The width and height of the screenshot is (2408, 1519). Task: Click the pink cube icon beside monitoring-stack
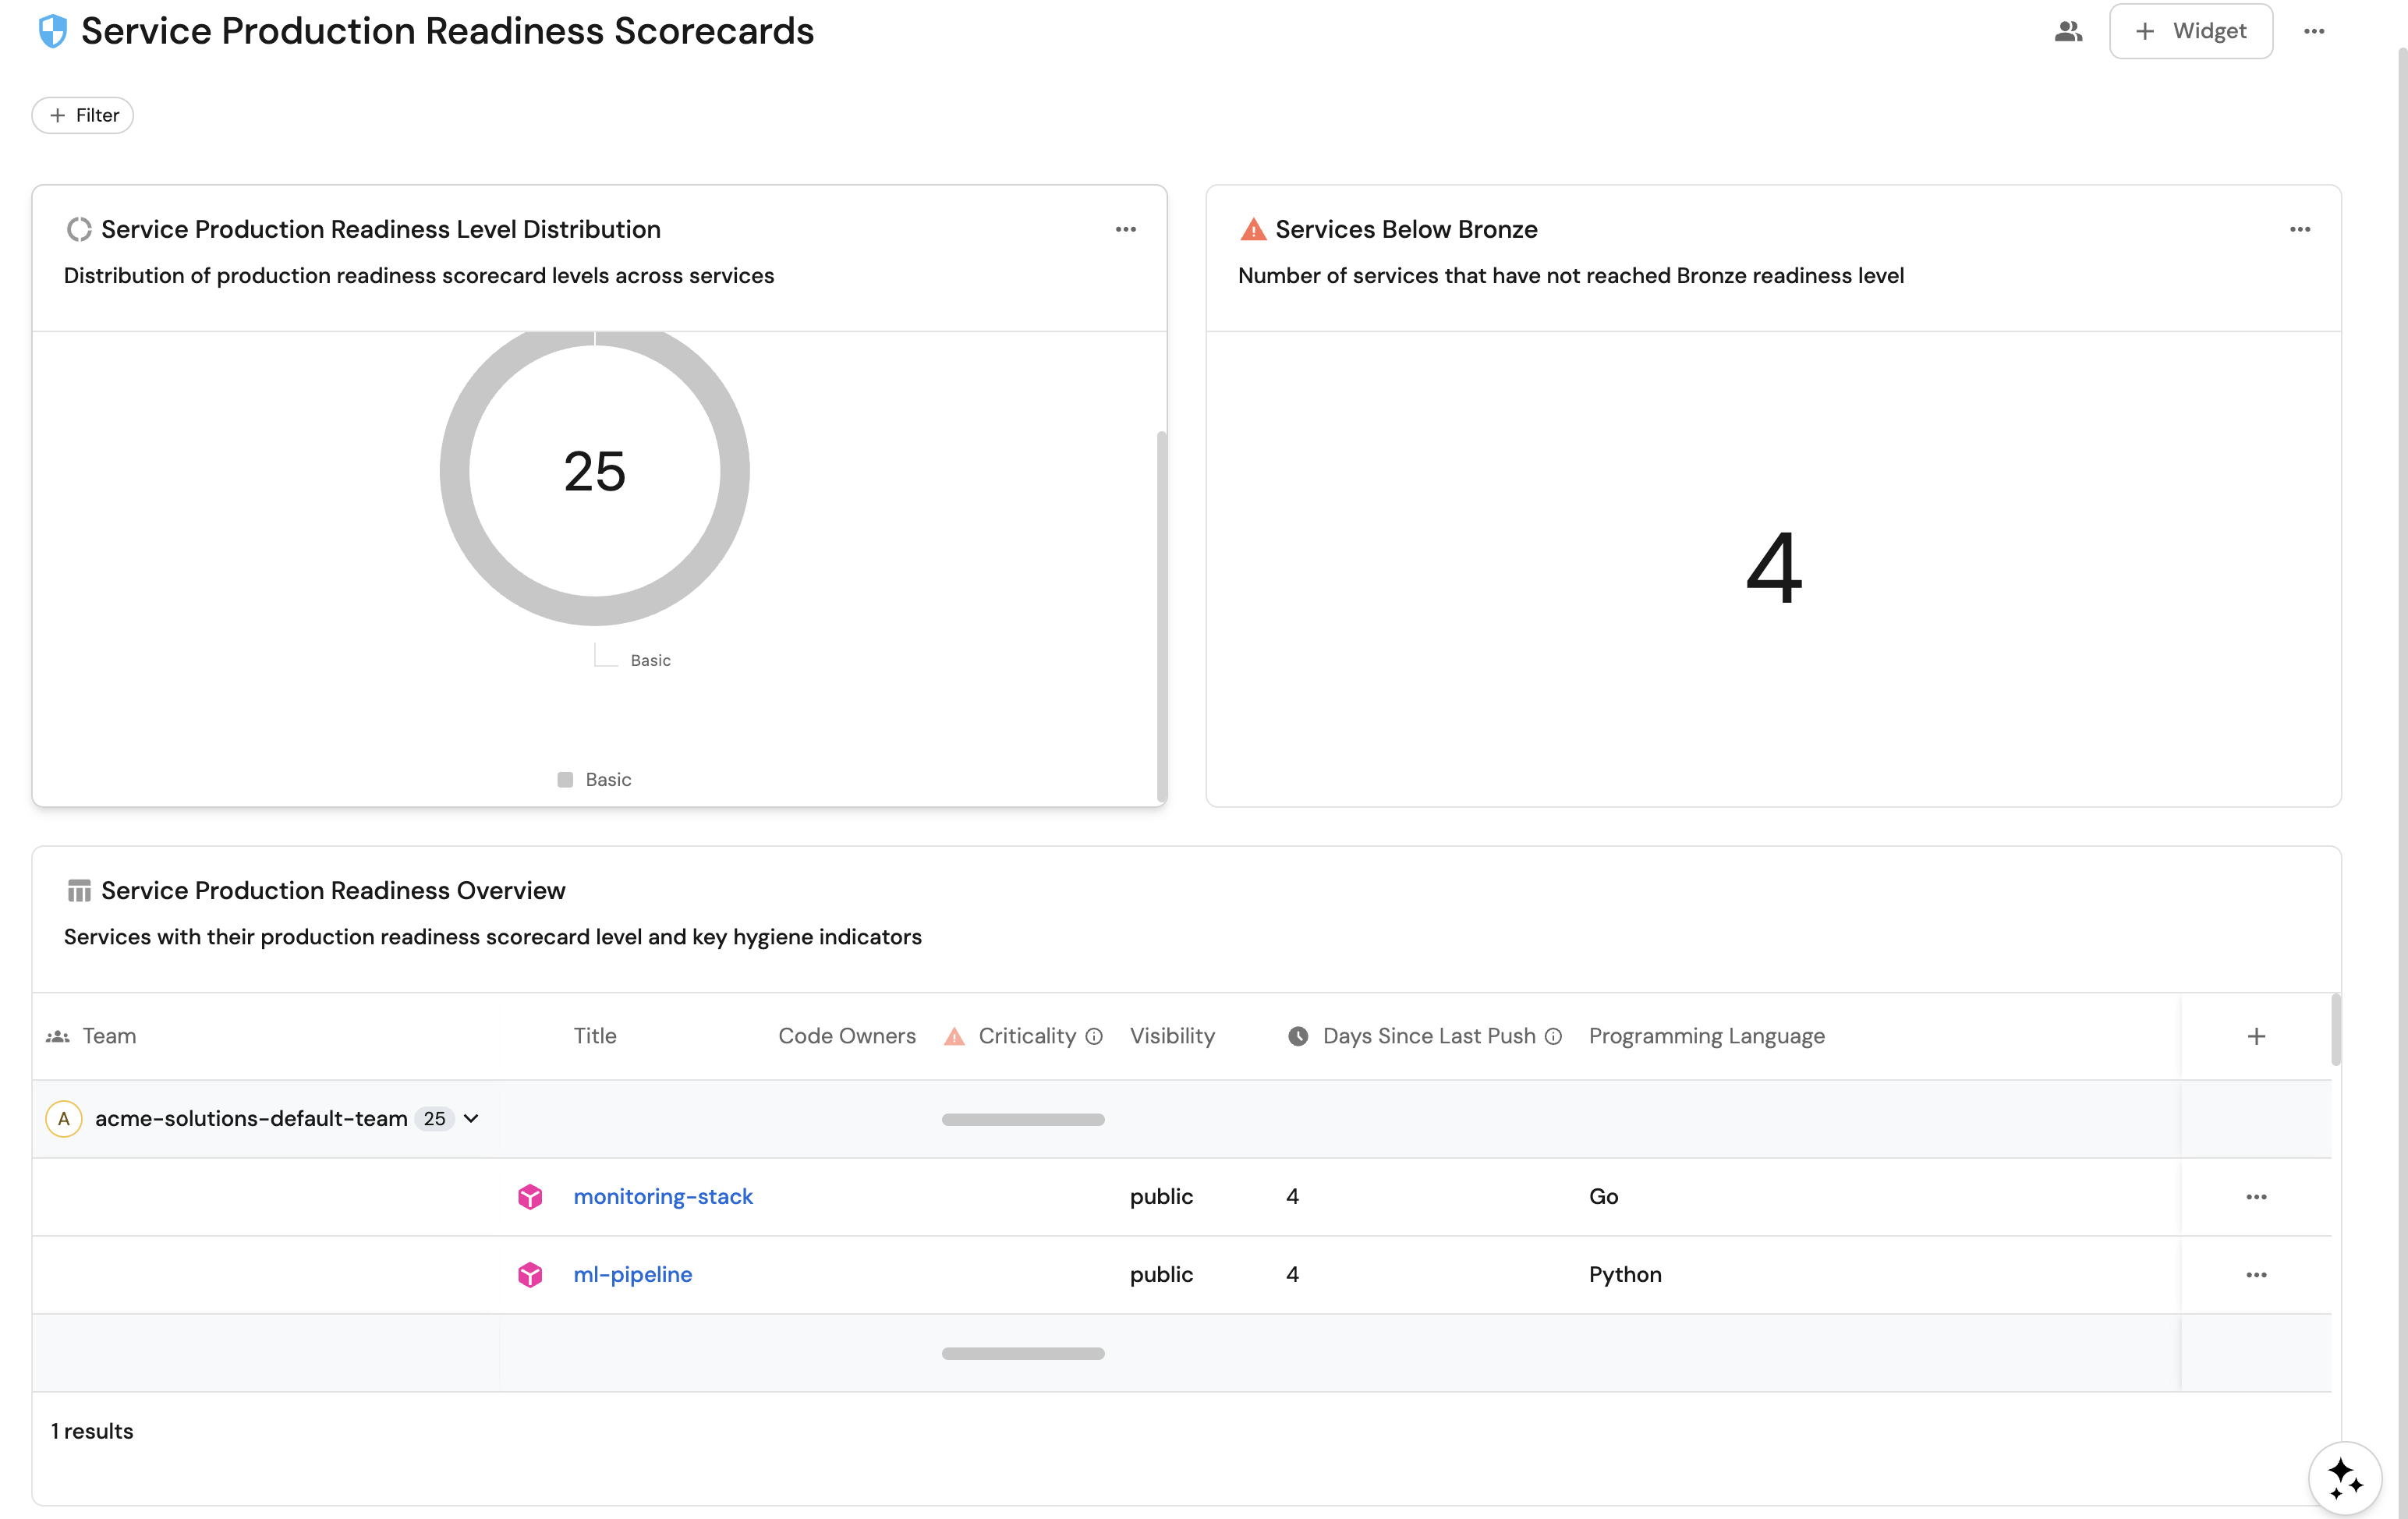click(530, 1196)
